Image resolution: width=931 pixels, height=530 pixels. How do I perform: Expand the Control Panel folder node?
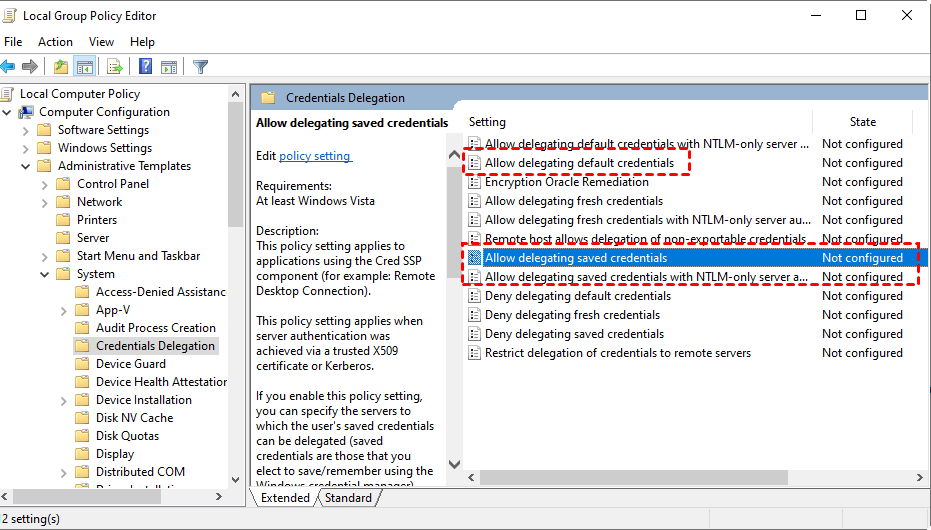coord(45,184)
